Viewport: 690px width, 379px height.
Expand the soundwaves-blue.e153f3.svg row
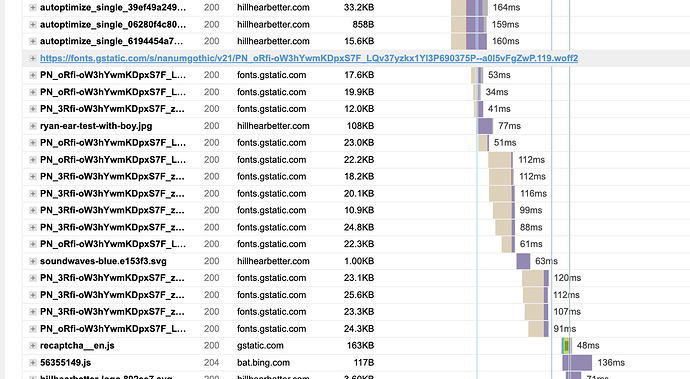[x=33, y=261]
